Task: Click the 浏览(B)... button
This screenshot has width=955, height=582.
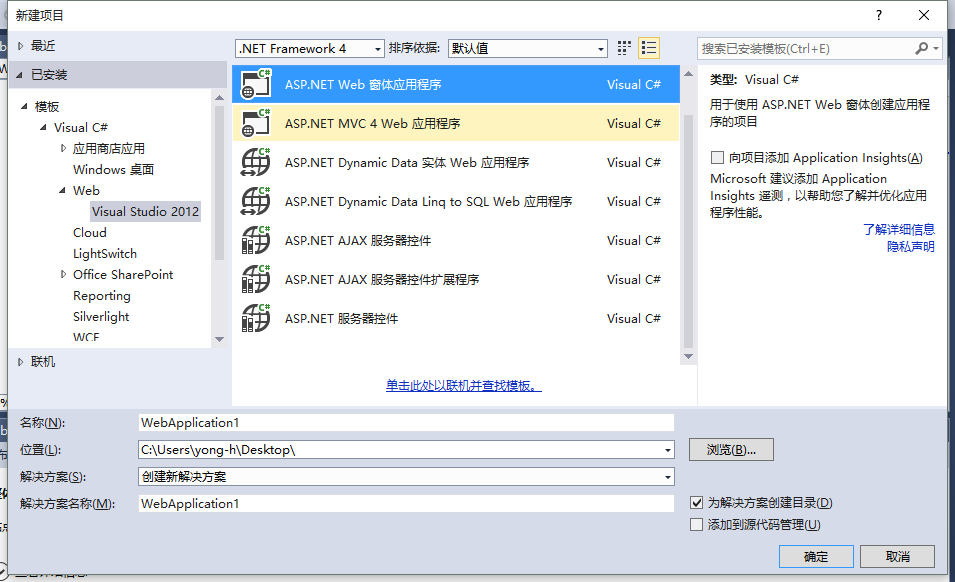Action: coord(731,450)
